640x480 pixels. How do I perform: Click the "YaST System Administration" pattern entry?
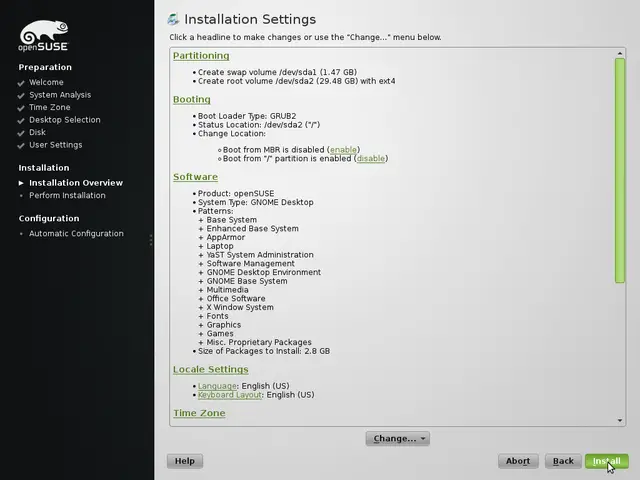pos(260,255)
